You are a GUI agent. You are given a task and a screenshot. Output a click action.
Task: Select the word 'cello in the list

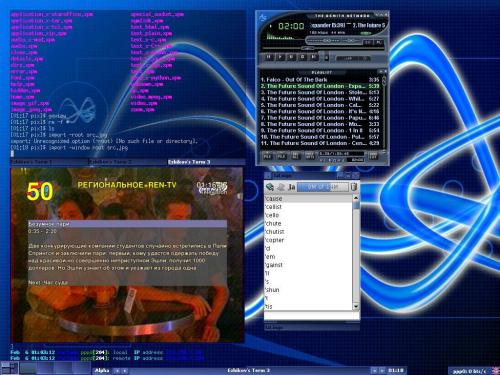point(308,215)
